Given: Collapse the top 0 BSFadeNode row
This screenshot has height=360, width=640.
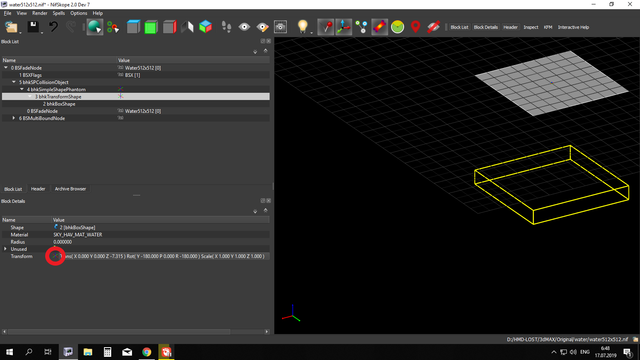Looking at the screenshot, I should (6, 68).
